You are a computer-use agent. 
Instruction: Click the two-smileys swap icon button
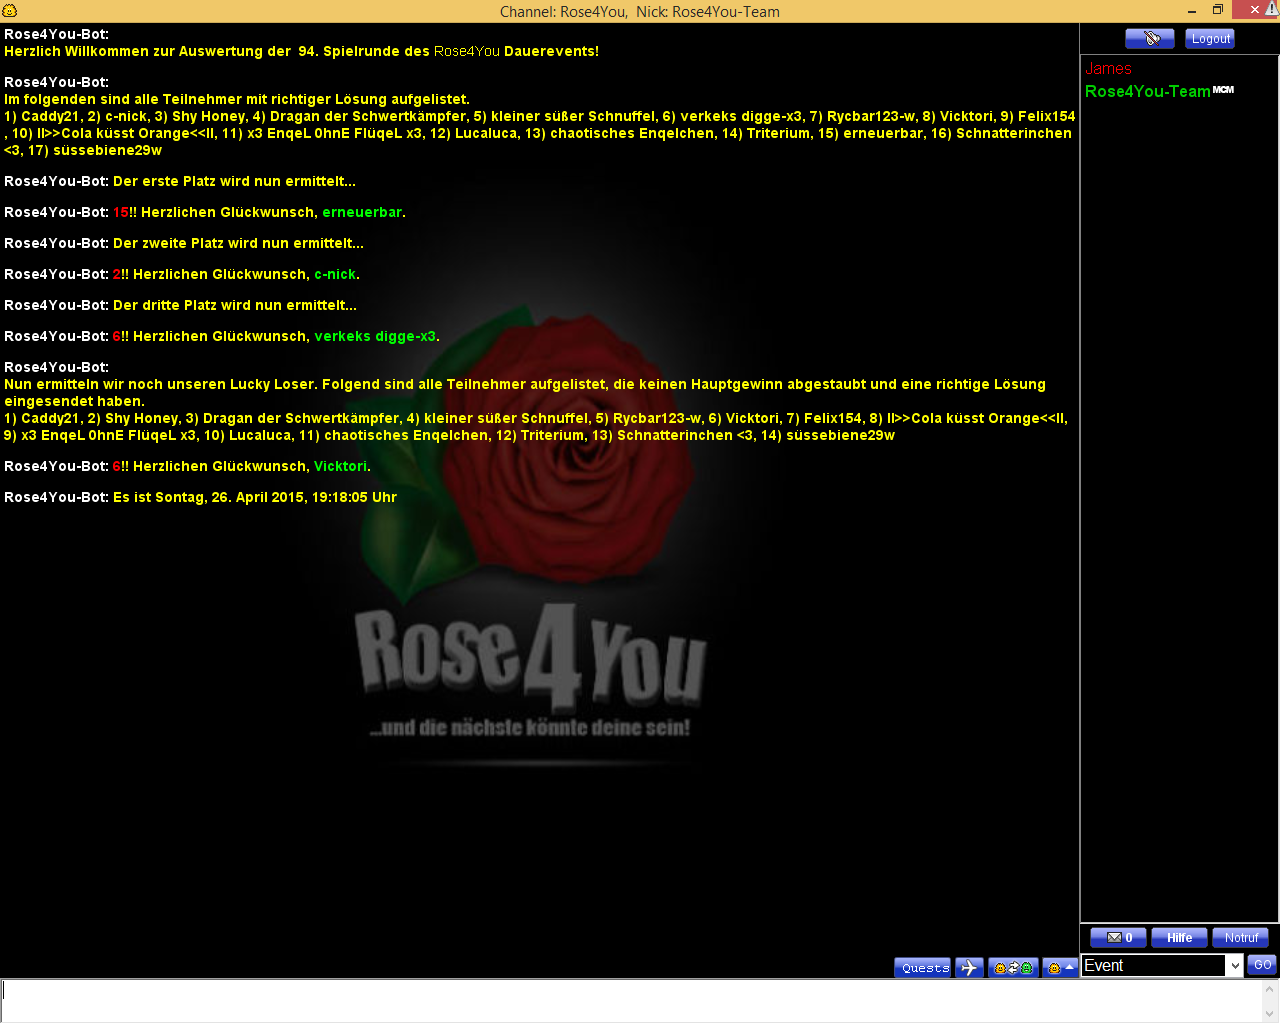click(x=1012, y=968)
